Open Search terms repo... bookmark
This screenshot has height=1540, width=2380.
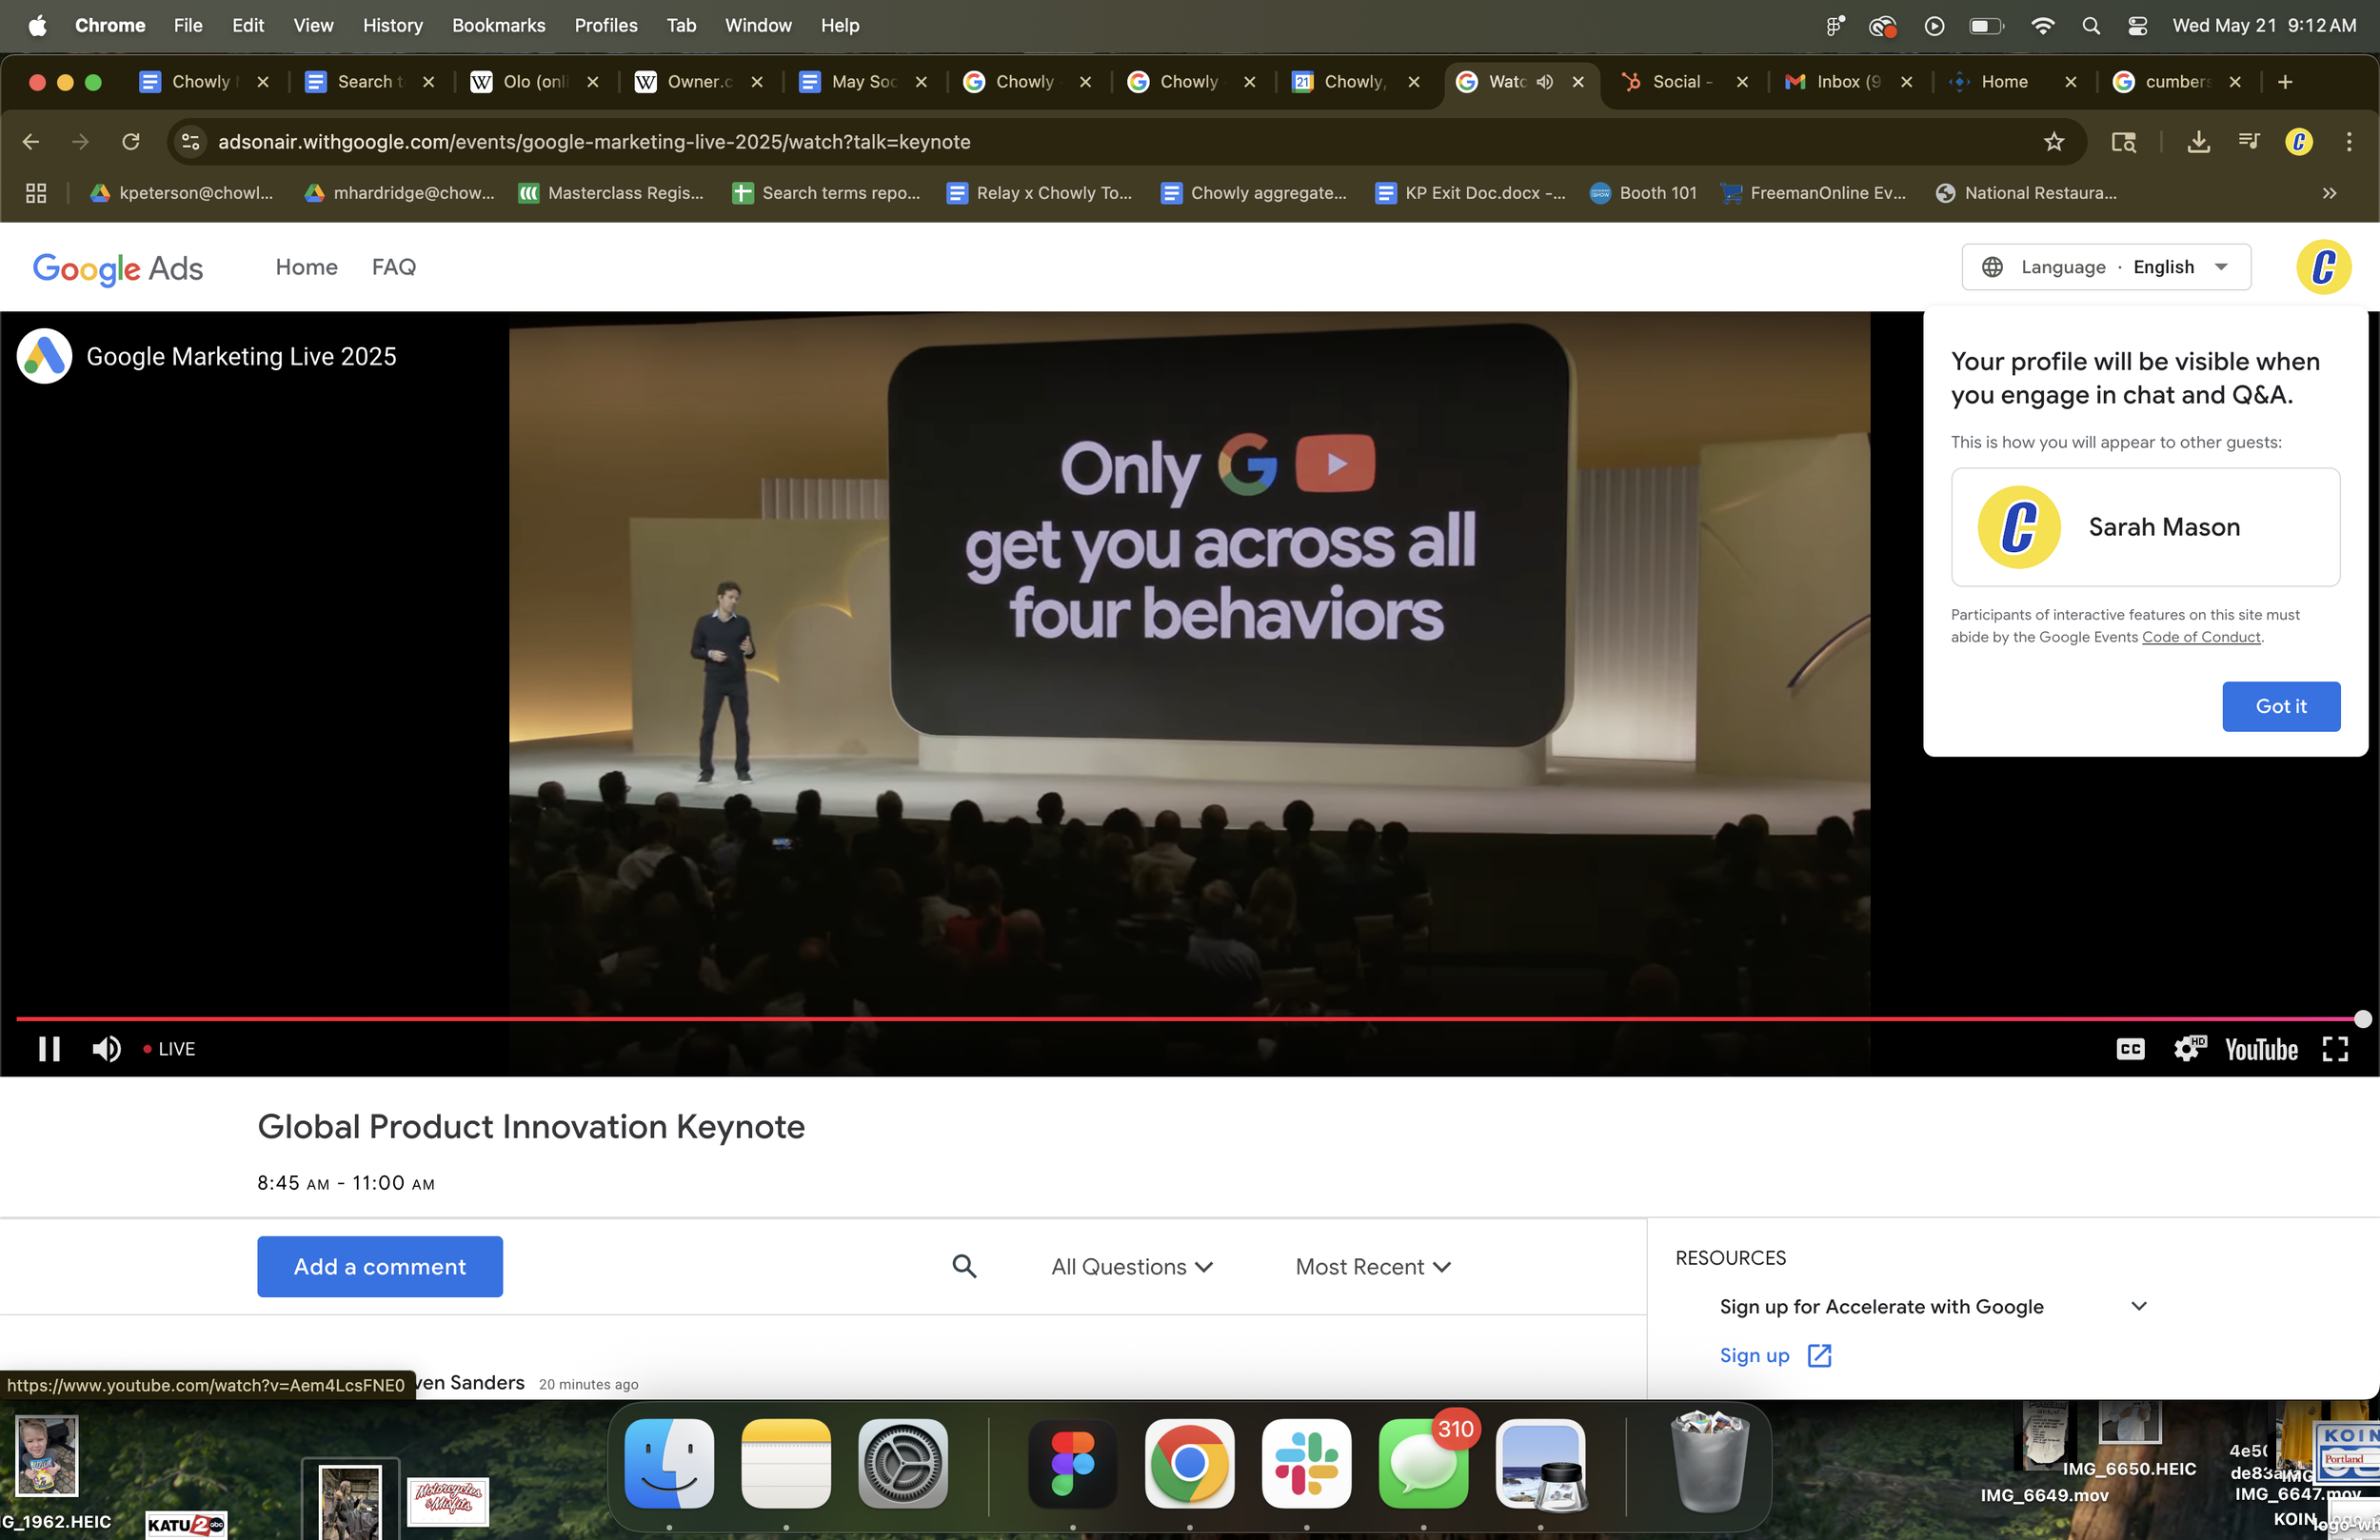pyautogui.click(x=826, y=193)
